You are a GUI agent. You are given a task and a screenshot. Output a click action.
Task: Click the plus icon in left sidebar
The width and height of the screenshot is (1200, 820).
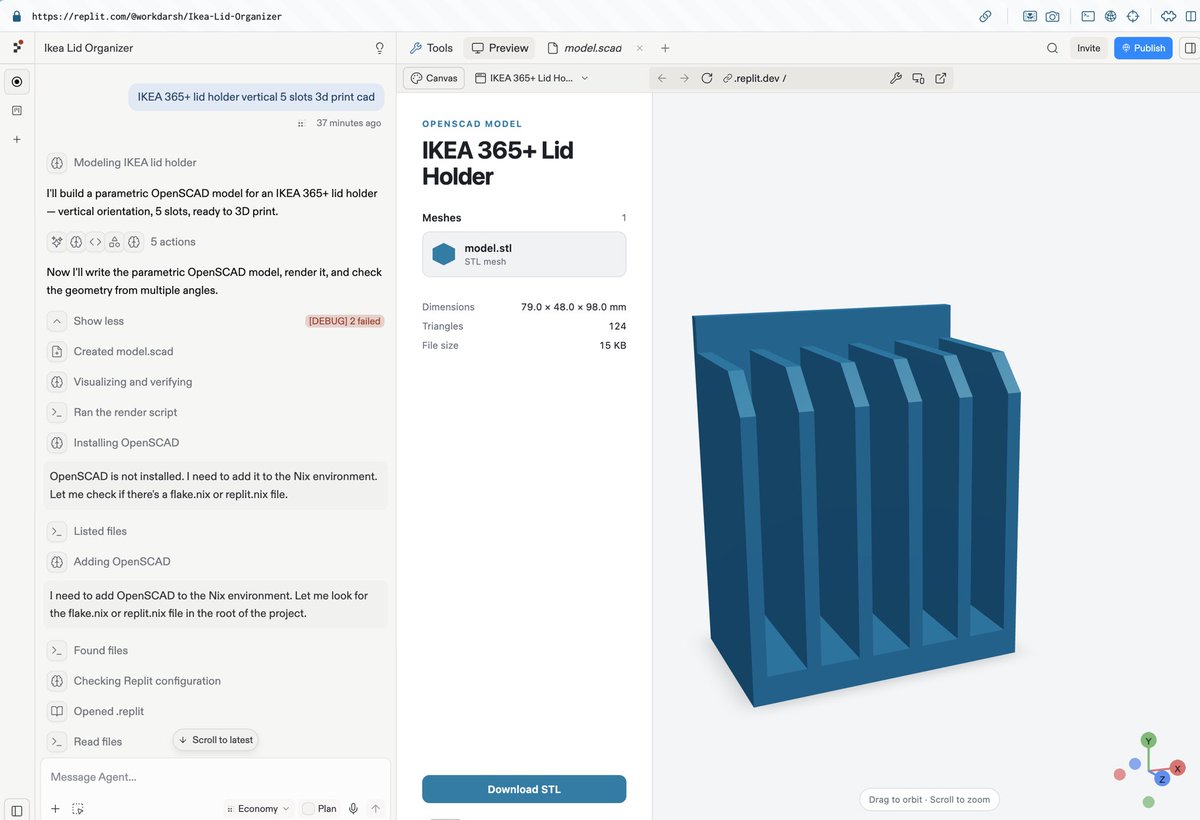coord(17,139)
